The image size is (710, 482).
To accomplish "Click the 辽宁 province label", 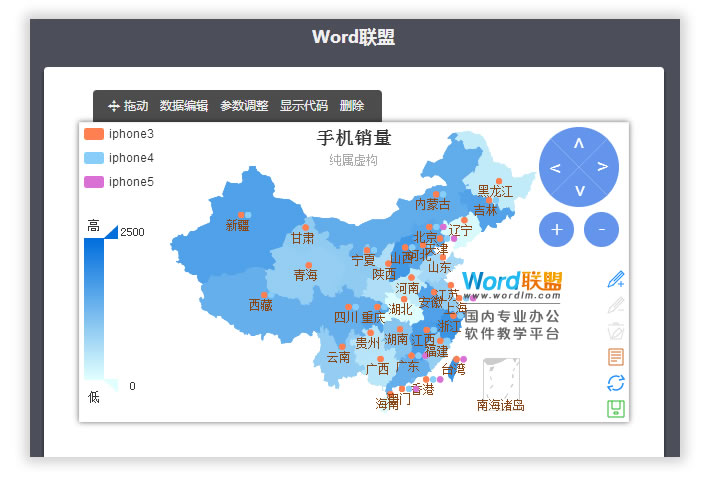I will click(x=461, y=230).
